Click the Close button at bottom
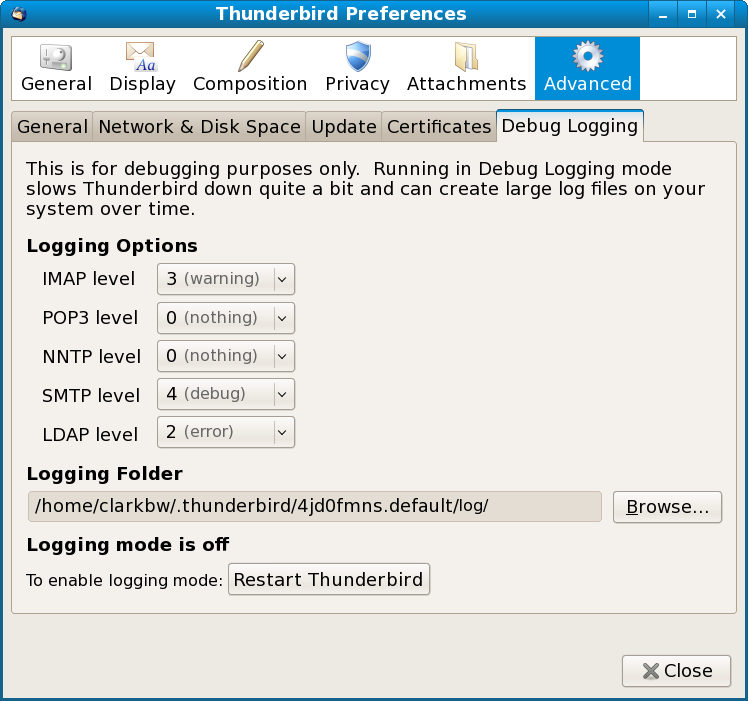Image resolution: width=748 pixels, height=701 pixels. pyautogui.click(x=676, y=671)
